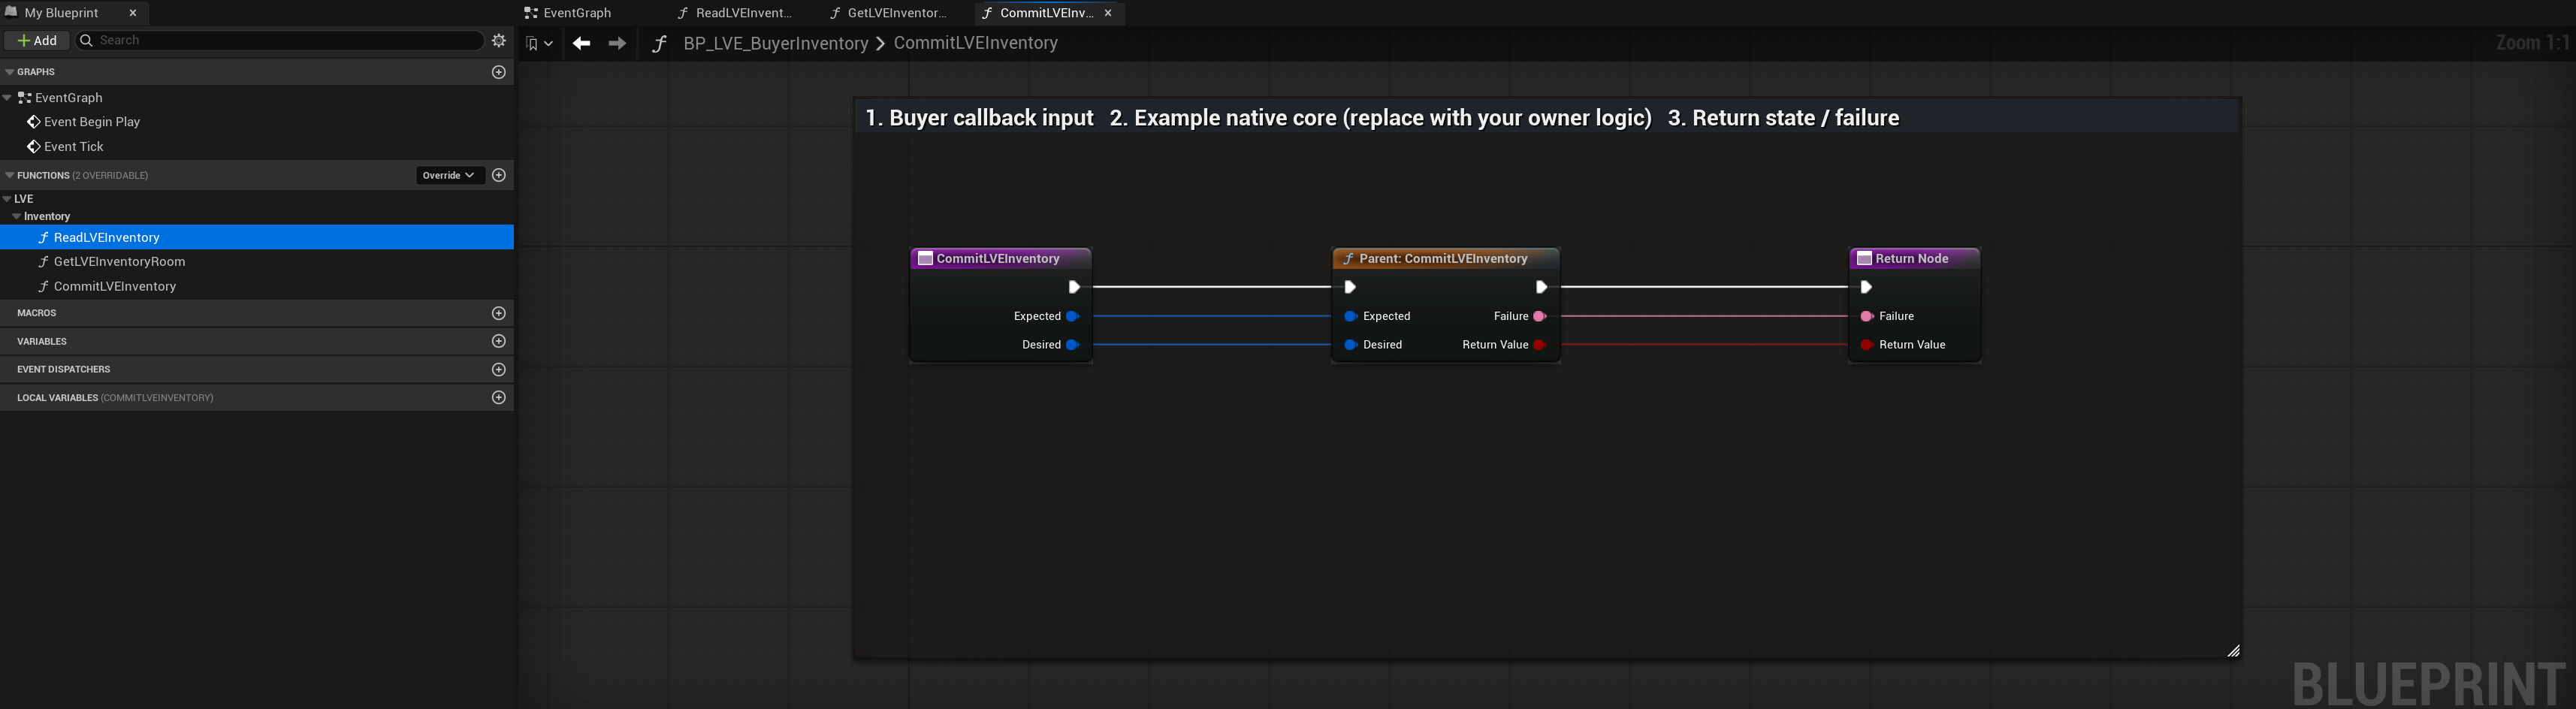Screen dimensions: 2576x709
Task: Click BP_LVE_BuyerInventory breadcrumb
Action: [x=775, y=43]
